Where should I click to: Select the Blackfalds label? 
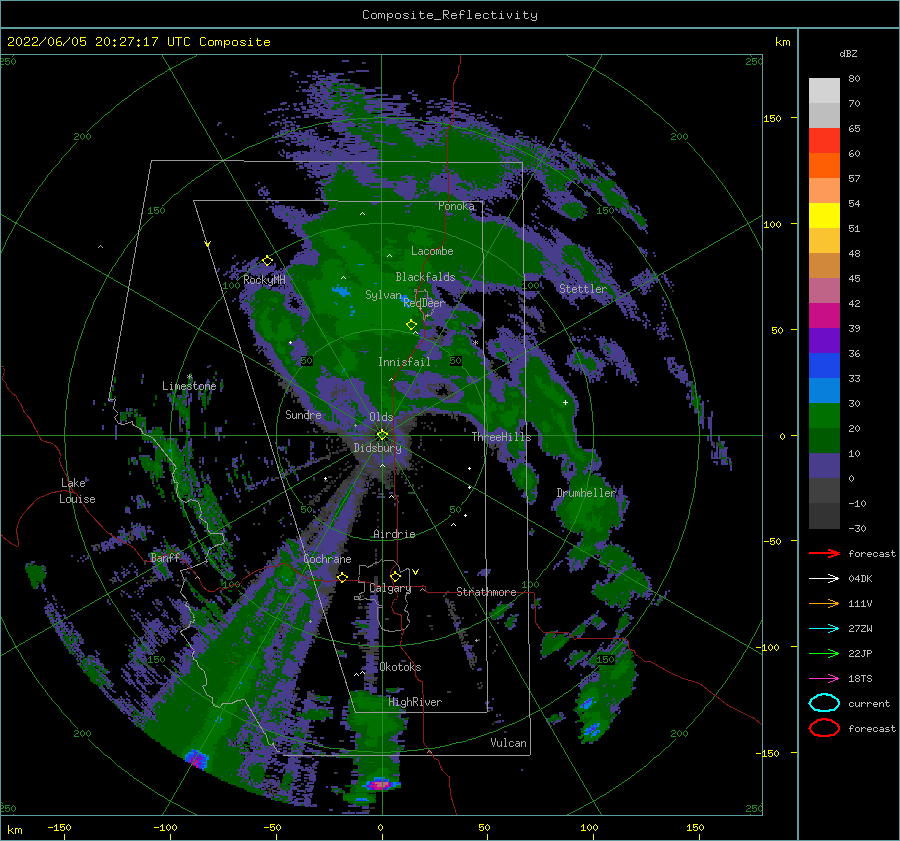tap(425, 277)
